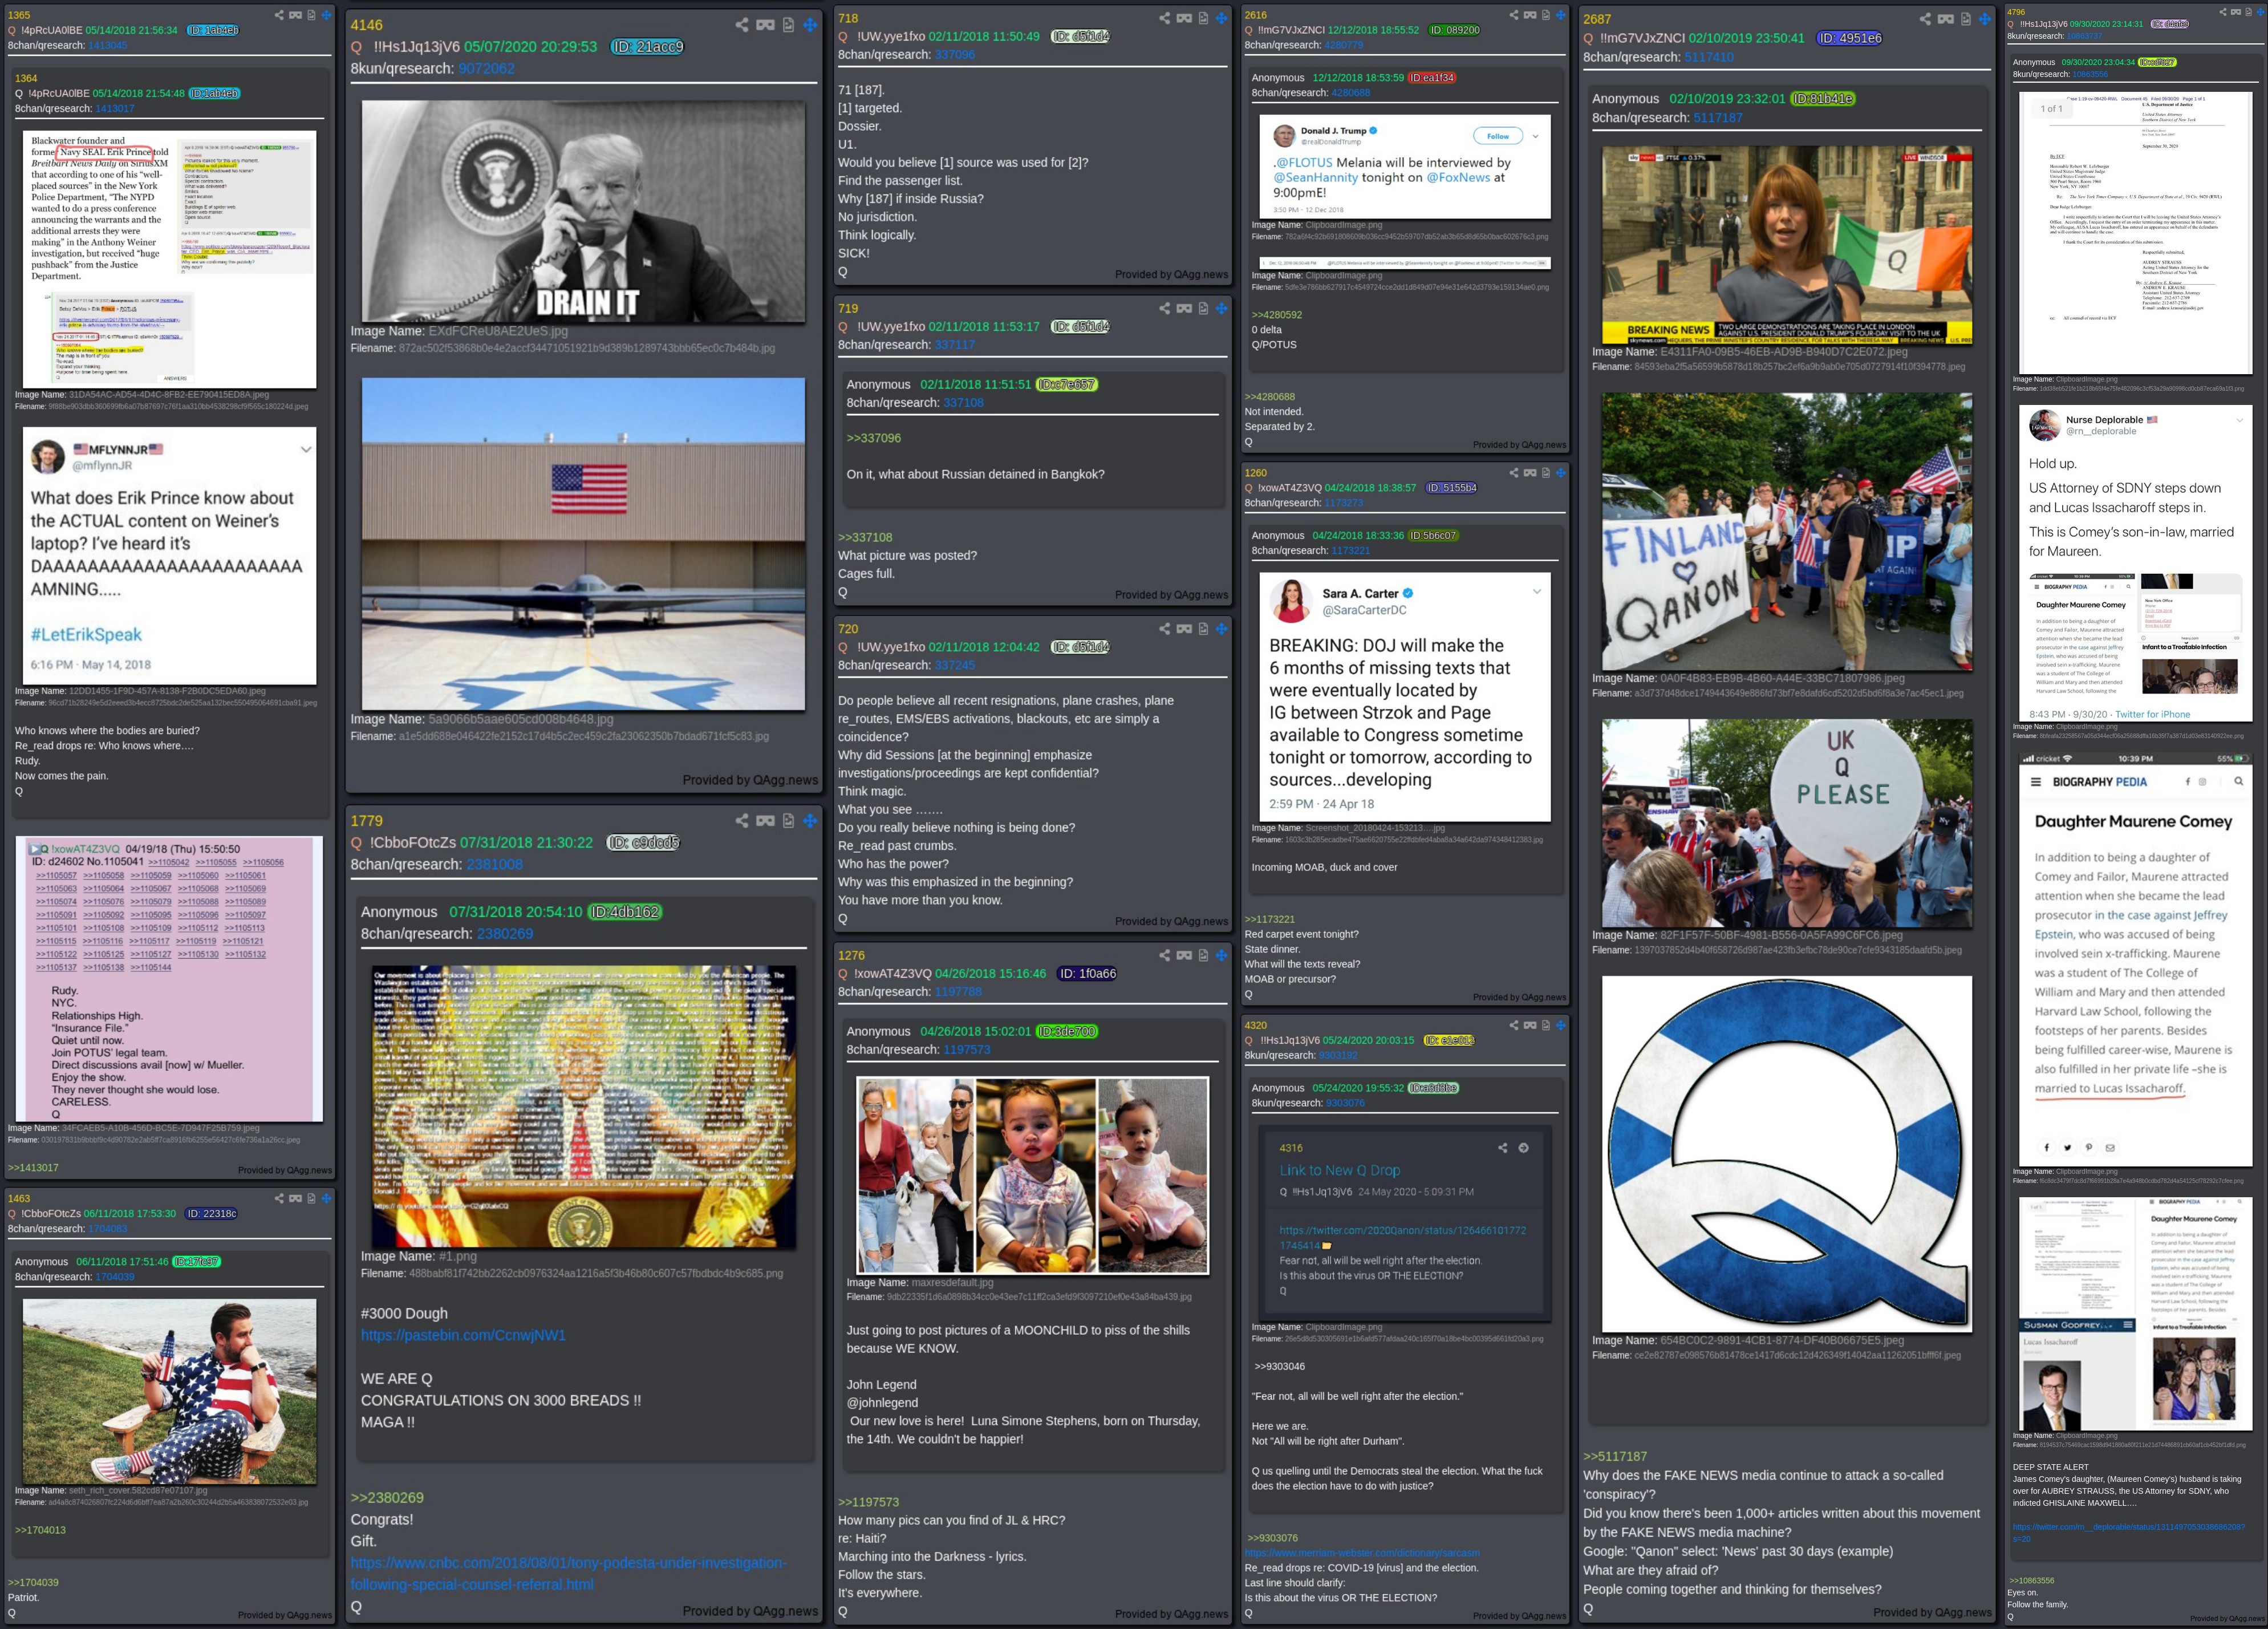
Task: Click the blue move arrows on post 719
Action: click(1221, 308)
